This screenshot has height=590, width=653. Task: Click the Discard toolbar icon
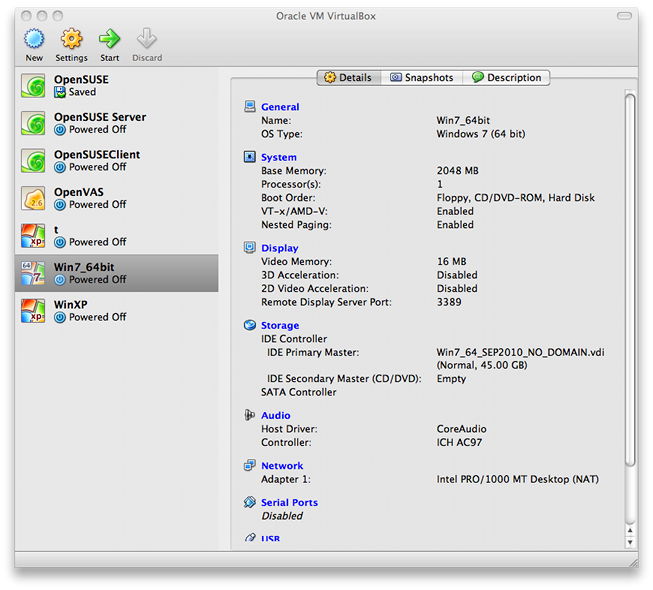147,39
